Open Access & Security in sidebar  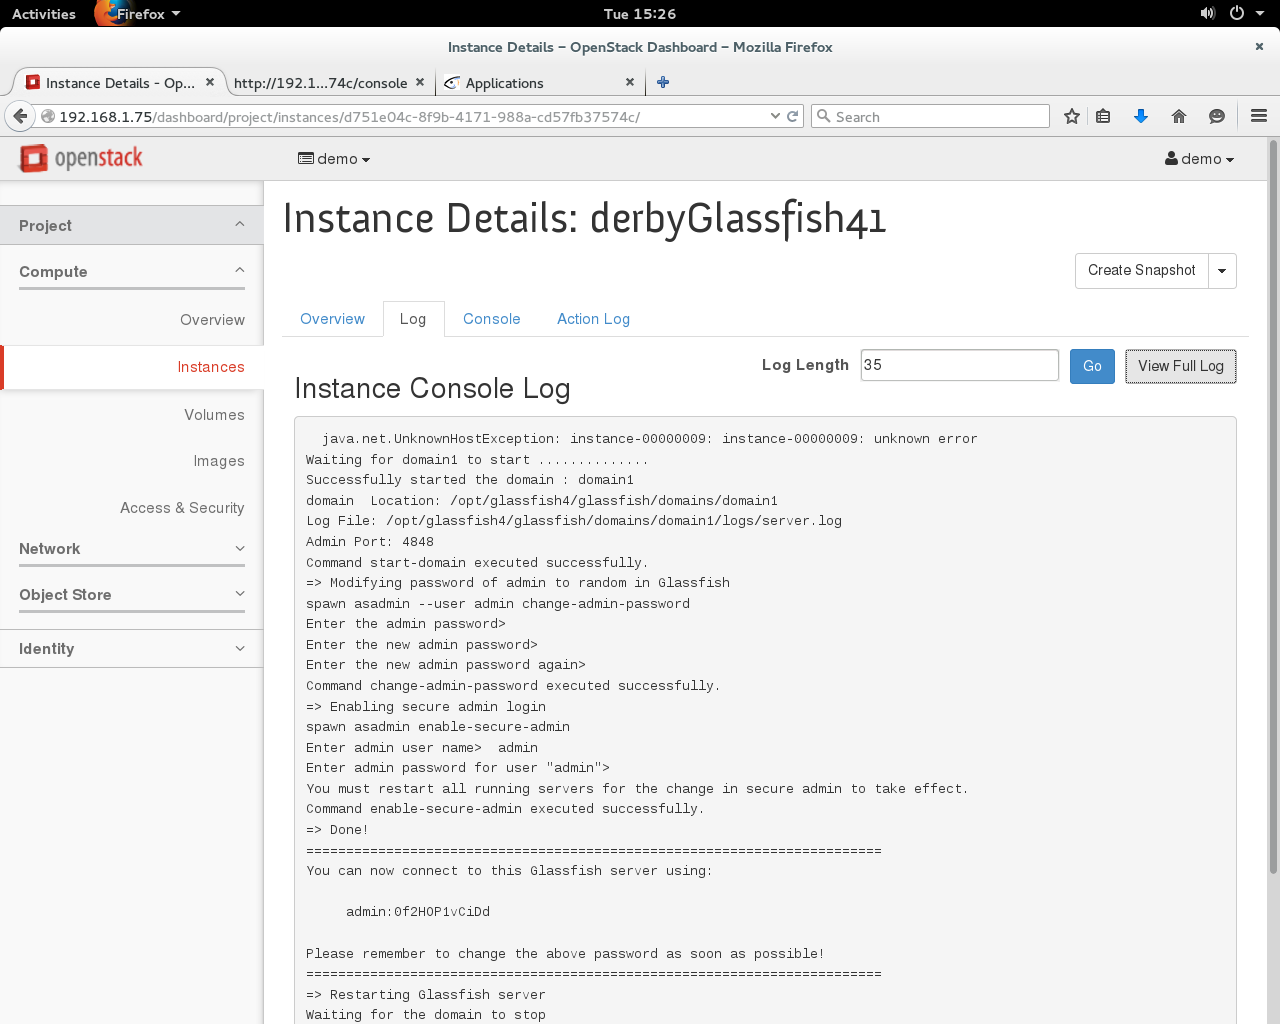[182, 508]
